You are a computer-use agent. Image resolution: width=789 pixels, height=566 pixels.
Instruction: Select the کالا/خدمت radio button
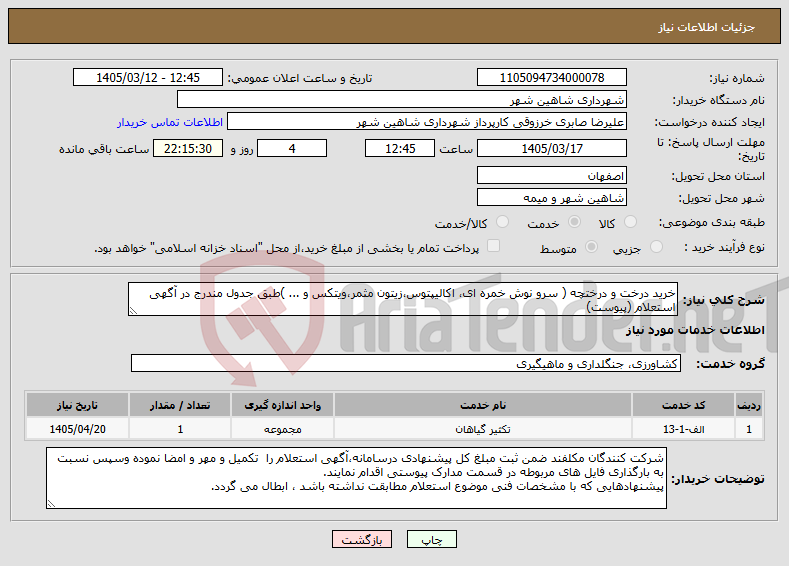click(x=502, y=222)
